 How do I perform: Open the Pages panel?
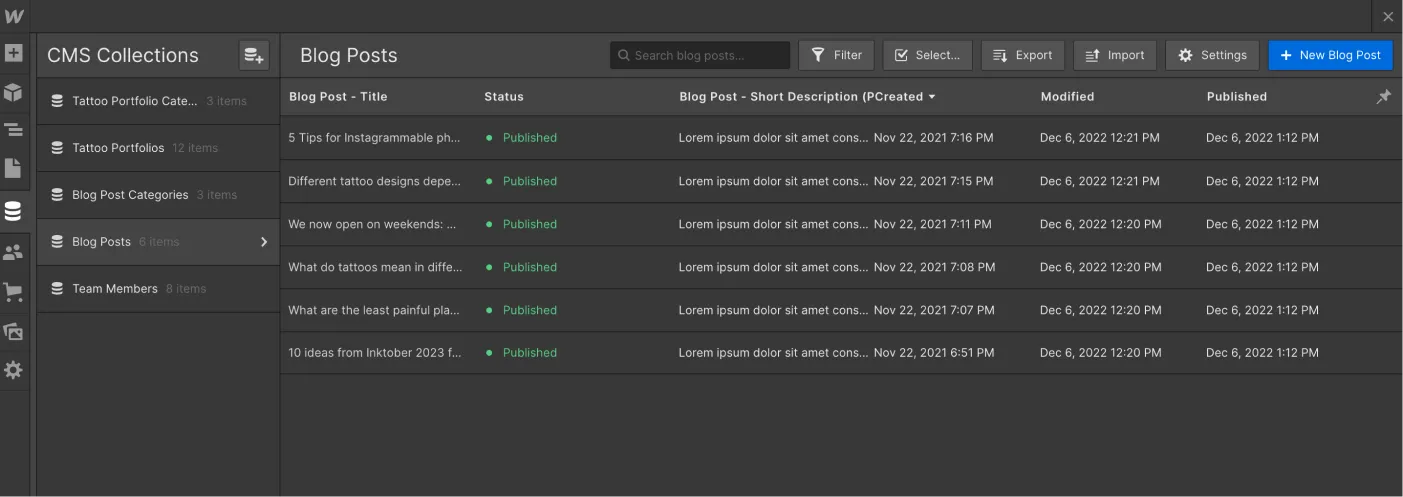coord(13,168)
